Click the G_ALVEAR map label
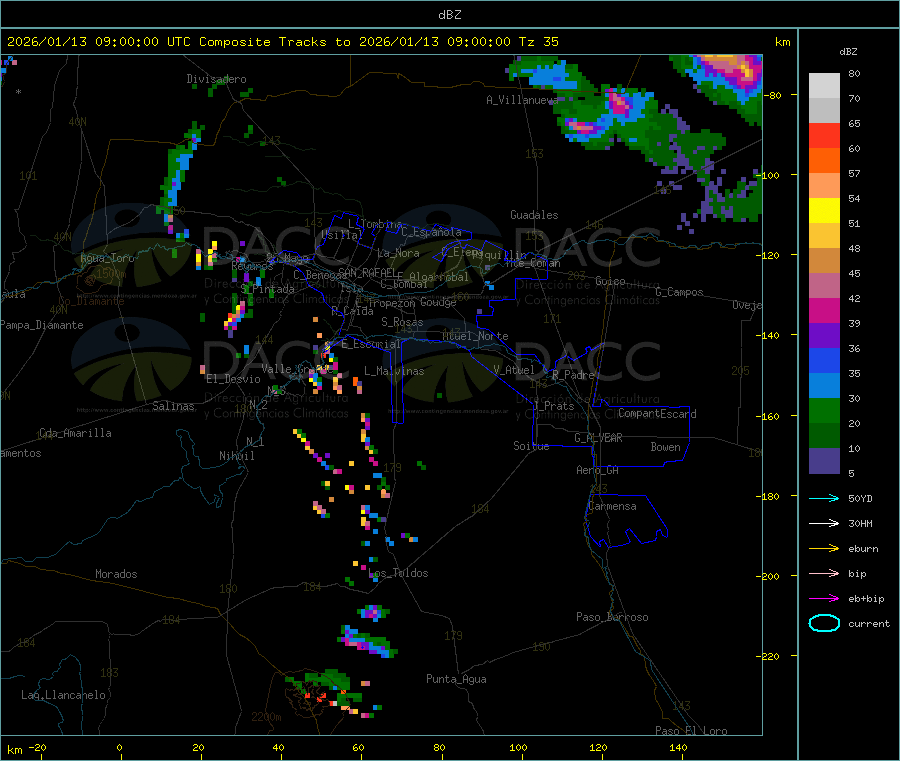Screen dimensions: 900x761 [598, 438]
